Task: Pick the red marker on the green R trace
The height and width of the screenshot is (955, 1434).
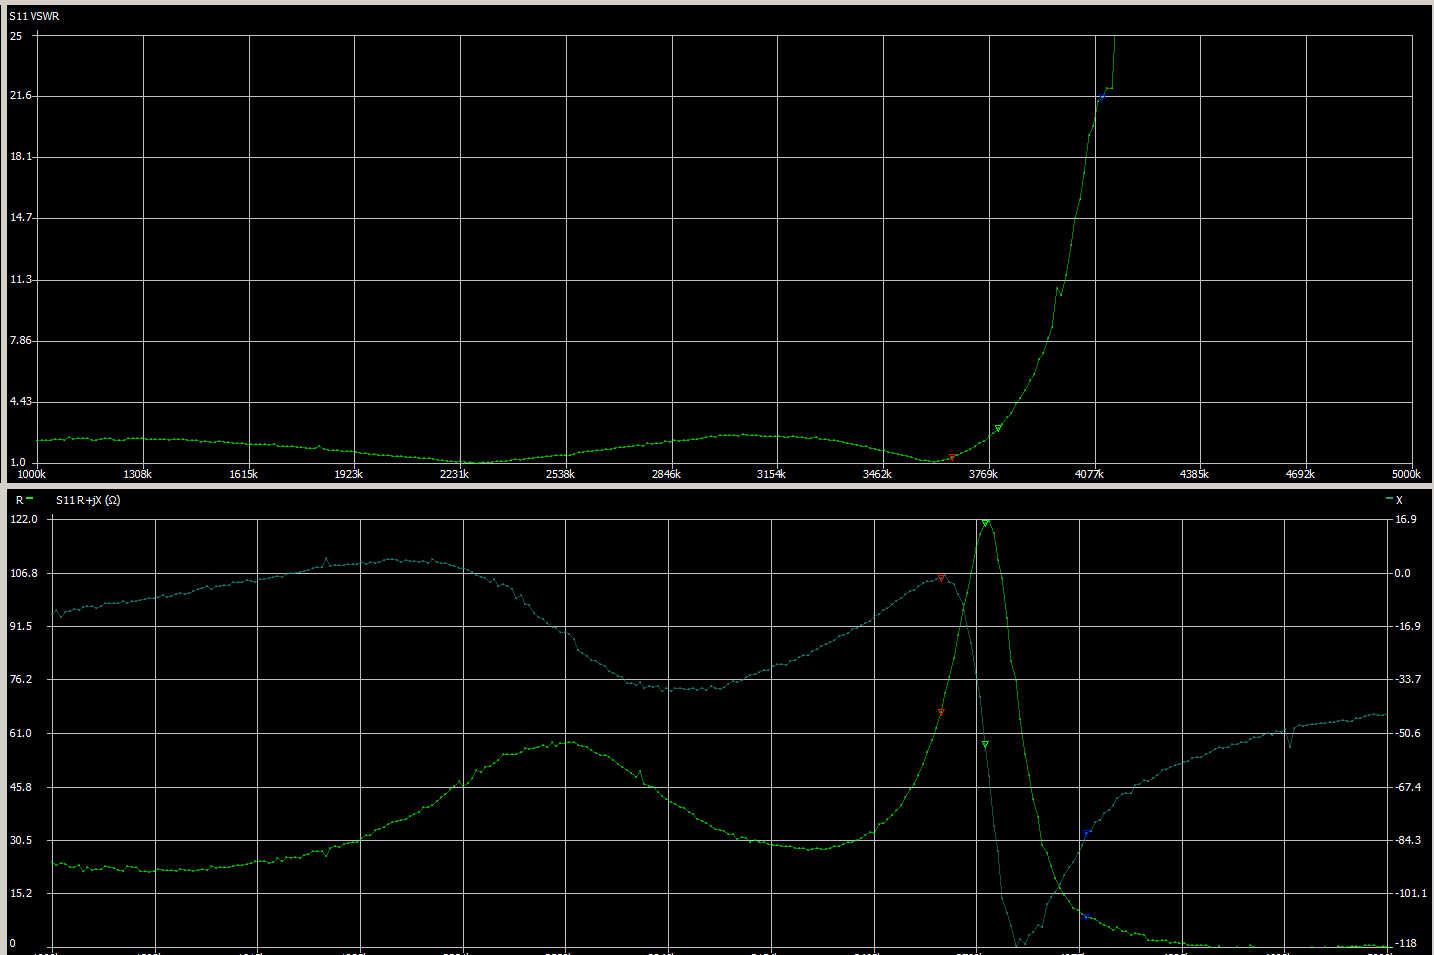Action: click(x=941, y=713)
